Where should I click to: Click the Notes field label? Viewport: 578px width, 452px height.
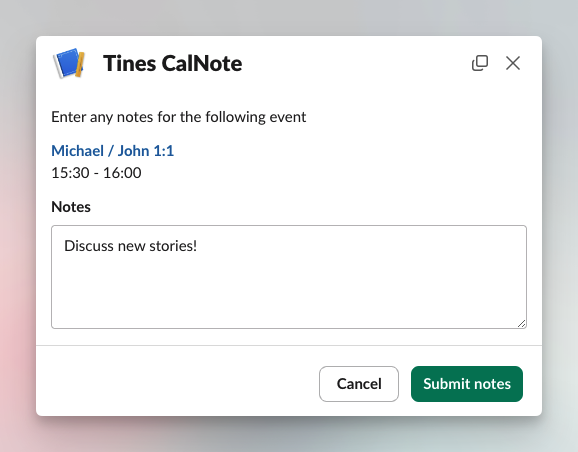[71, 207]
